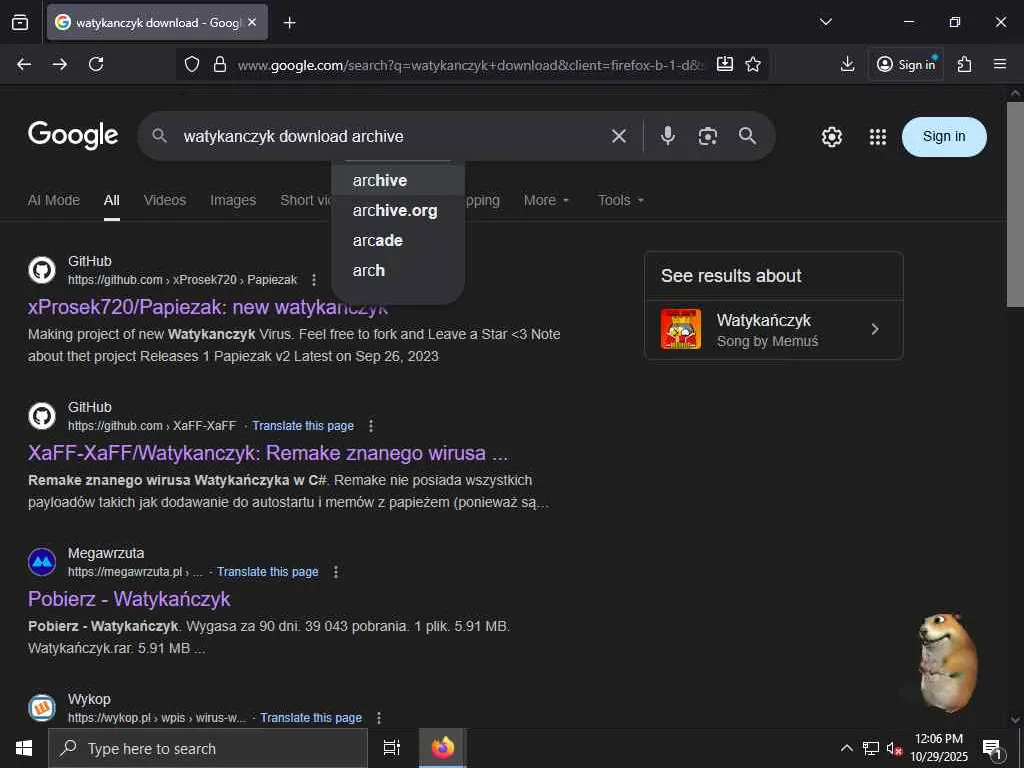This screenshot has width=1024, height=768.
Task: Open a new tab with plus button
Action: pos(289,23)
